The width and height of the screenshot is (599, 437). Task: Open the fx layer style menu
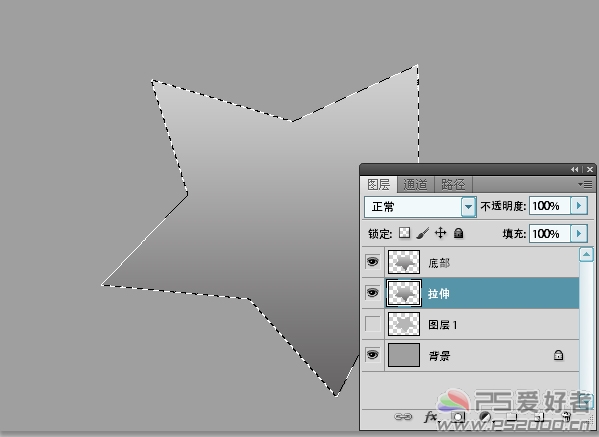coord(431,417)
